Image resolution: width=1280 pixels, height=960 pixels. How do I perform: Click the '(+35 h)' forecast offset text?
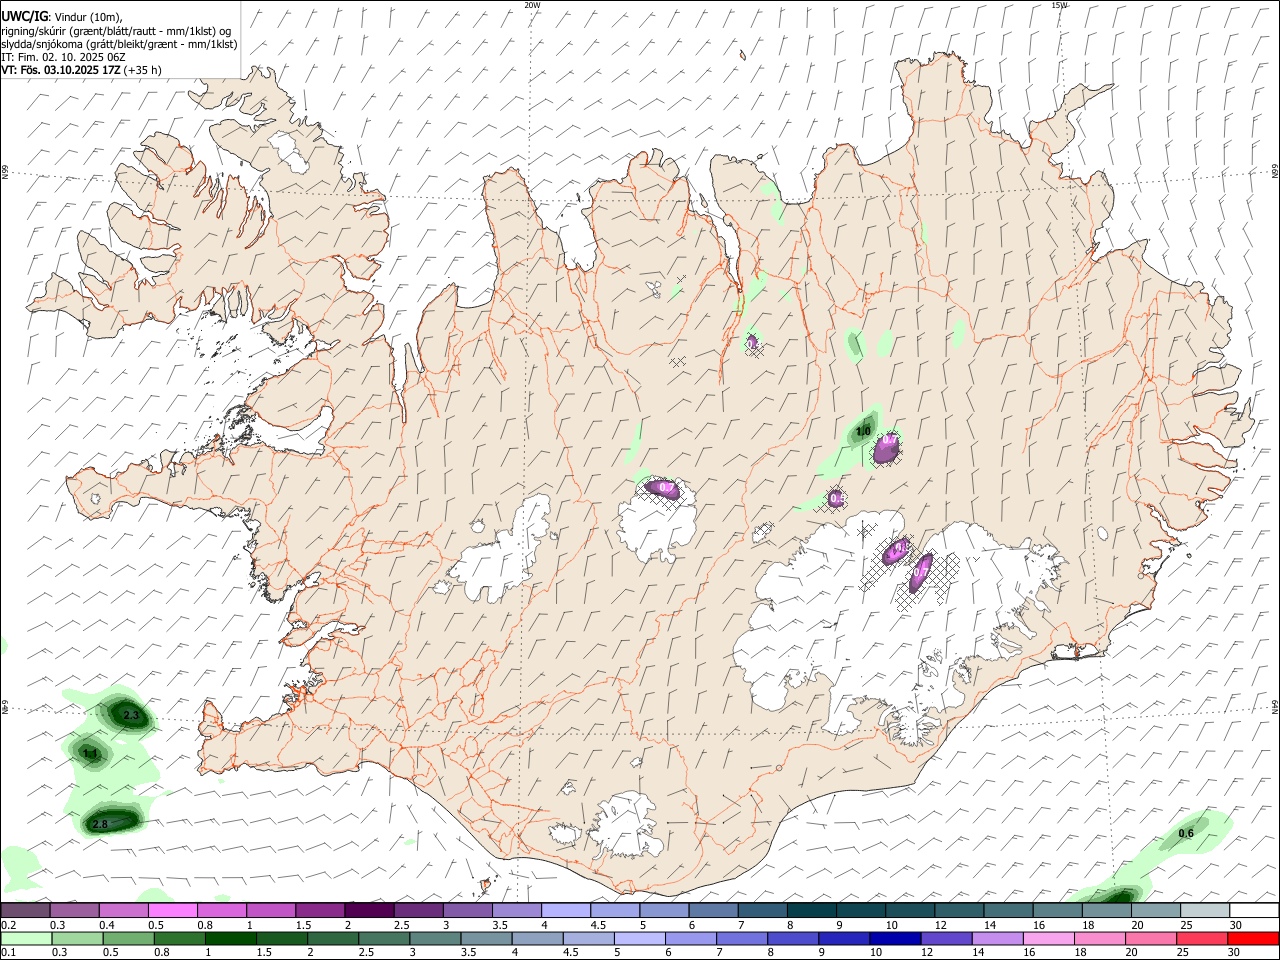[x=144, y=70]
